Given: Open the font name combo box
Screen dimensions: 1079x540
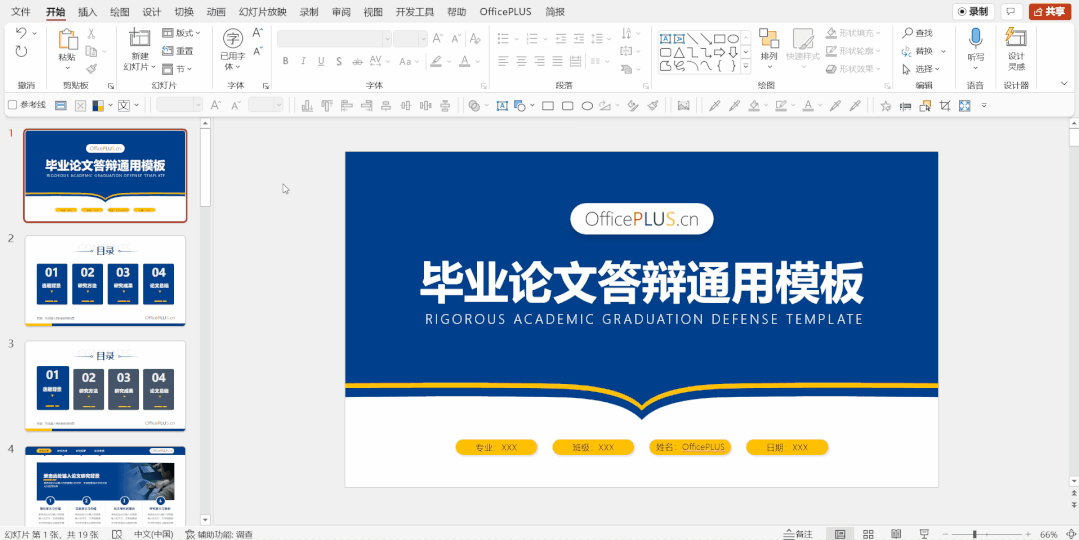Looking at the screenshot, I should tap(334, 39).
